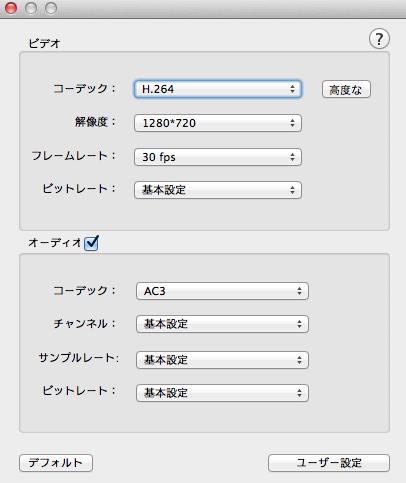
Task: Click the help question mark icon
Action: click(x=379, y=39)
